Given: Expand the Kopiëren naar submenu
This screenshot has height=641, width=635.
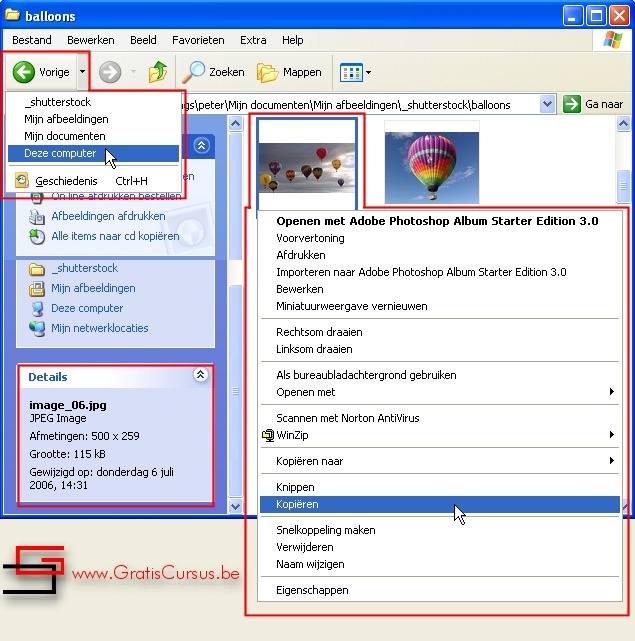Looking at the screenshot, I should pyautogui.click(x=440, y=461).
